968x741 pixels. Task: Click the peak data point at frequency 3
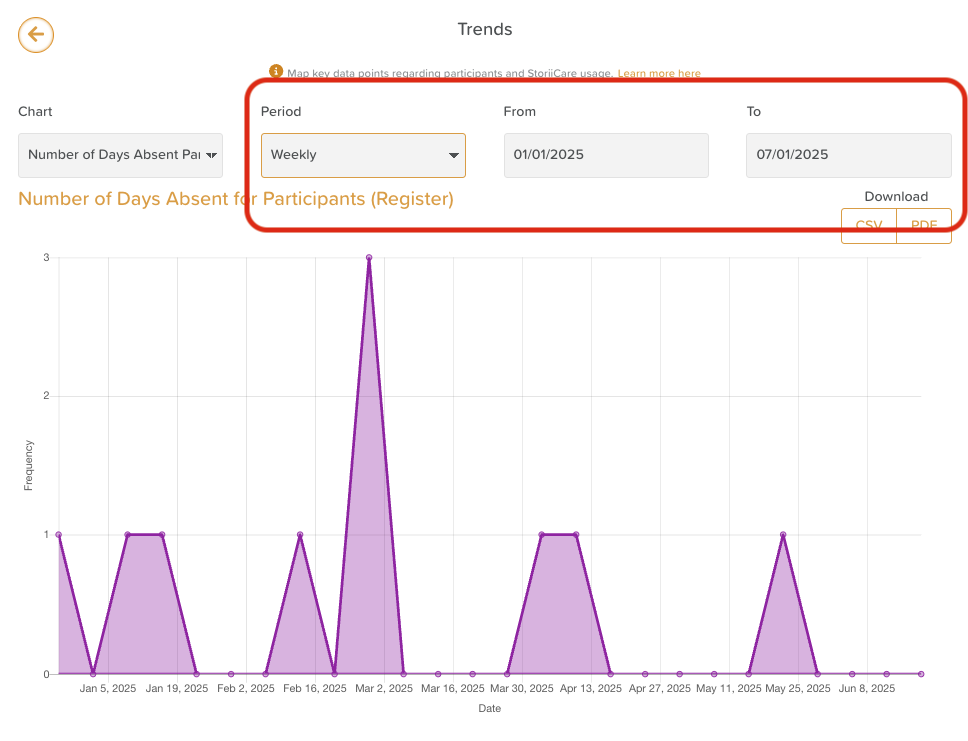coord(369,257)
